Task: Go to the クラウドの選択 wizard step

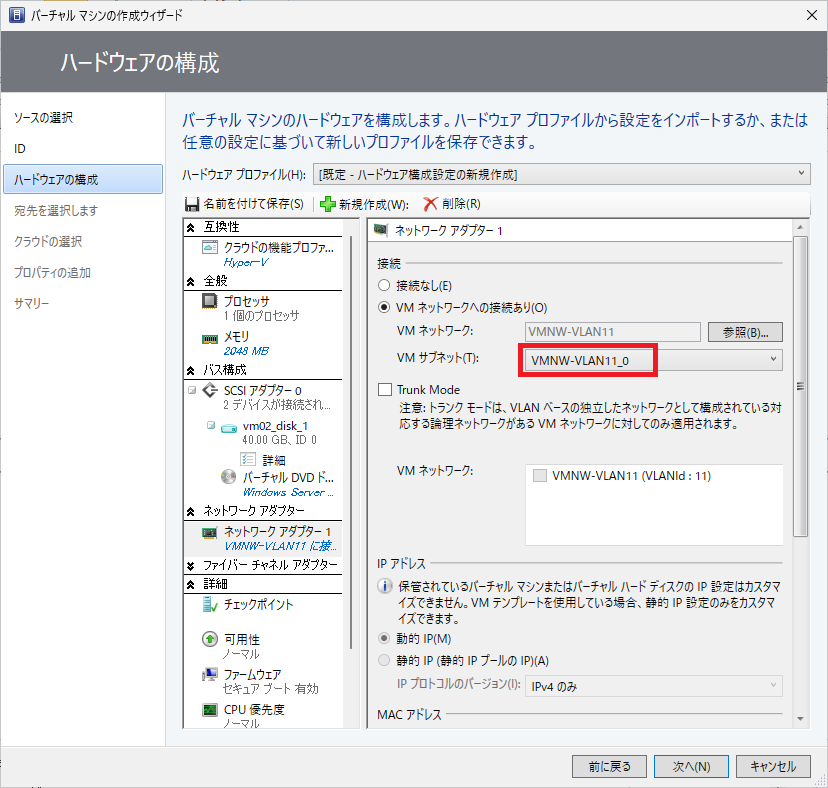Action: [48, 241]
